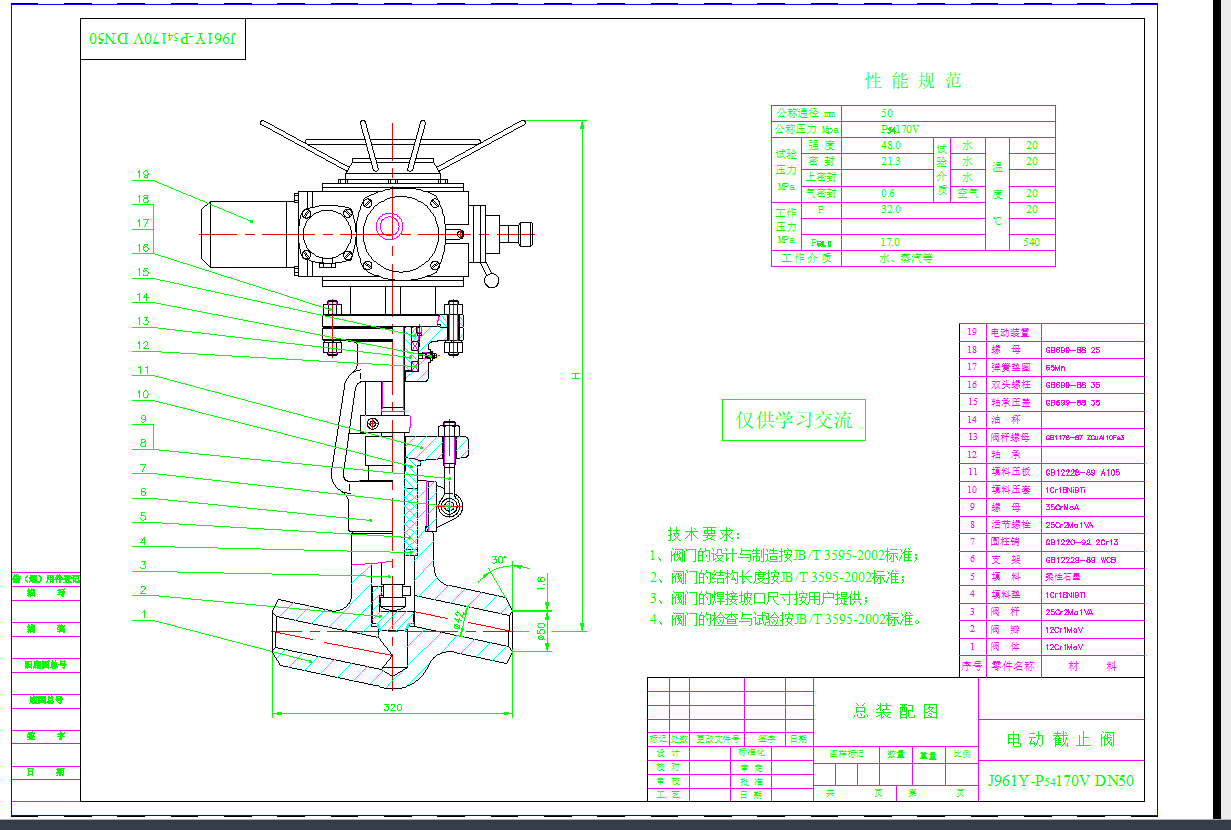Click the upside-down J961Y-Ps4170V DN50 label
The height and width of the screenshot is (830, 1231).
[162, 39]
